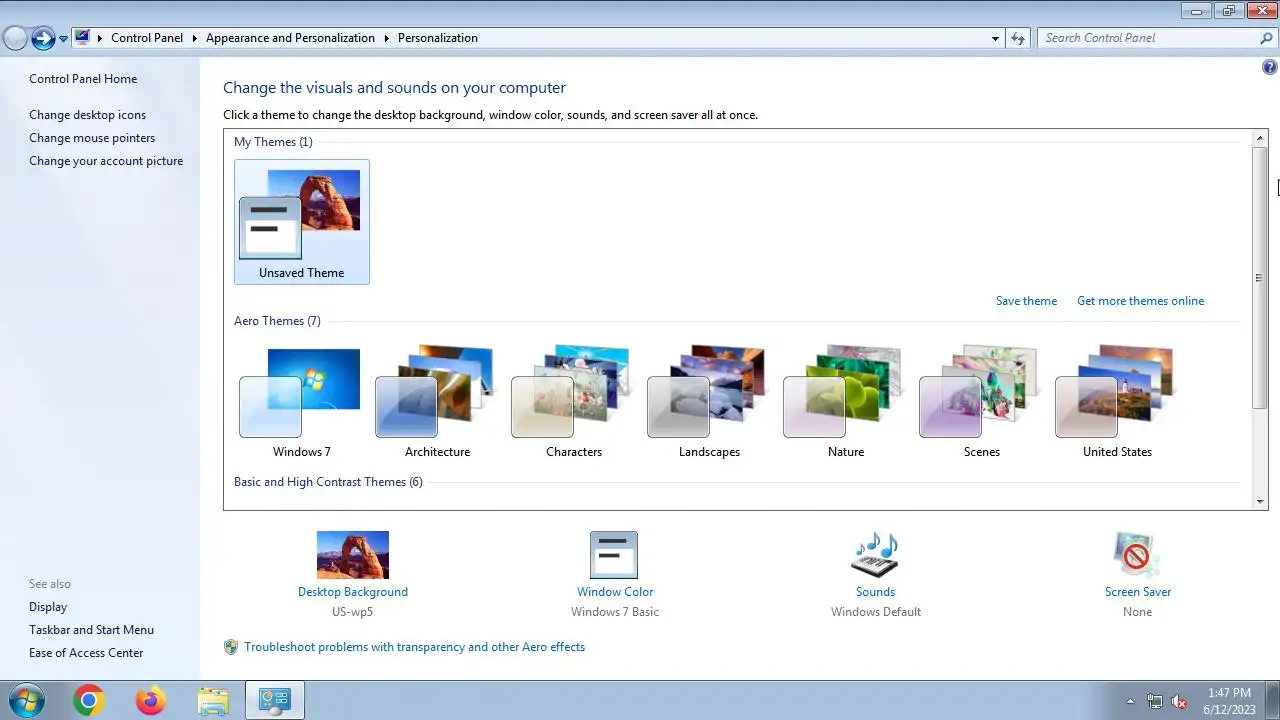Screen dimensions: 1280x720
Task: Click the search magnifier icon
Action: (1266, 38)
